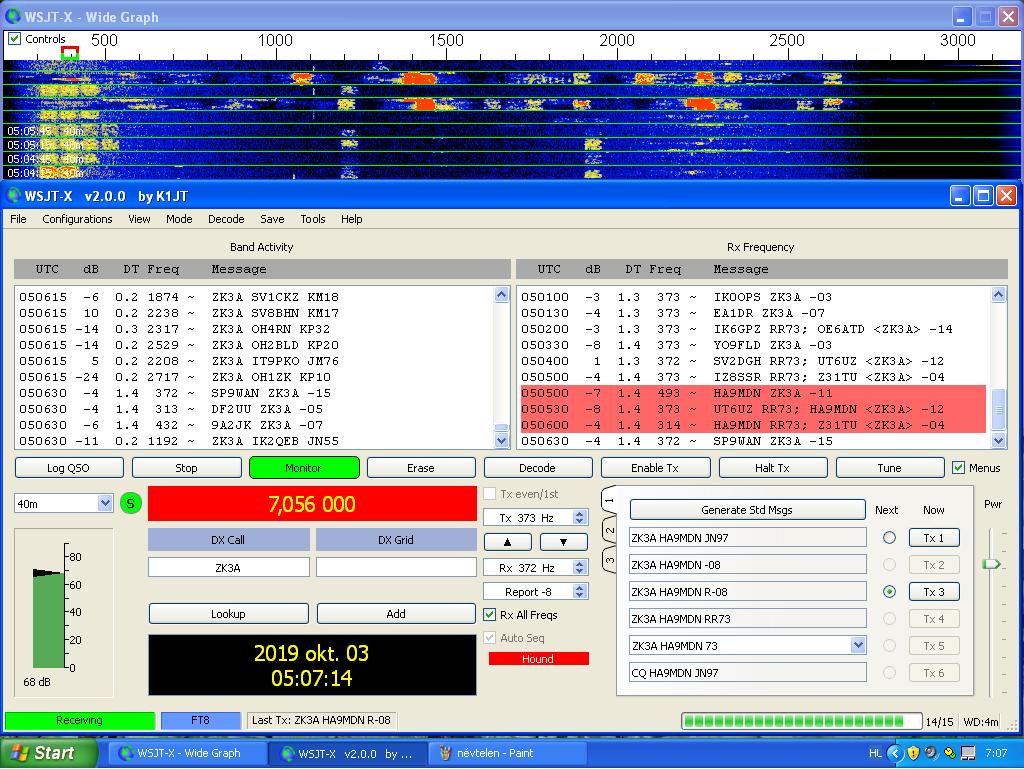This screenshot has height=769, width=1024.
Task: Click the Tune button
Action: tap(889, 467)
